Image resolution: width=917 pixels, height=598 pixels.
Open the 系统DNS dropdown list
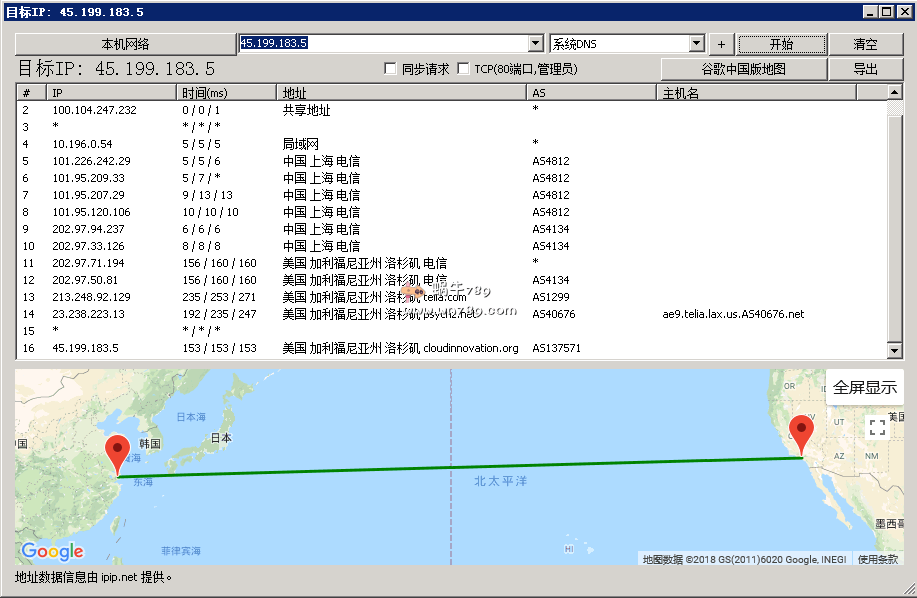pyautogui.click(x=696, y=44)
